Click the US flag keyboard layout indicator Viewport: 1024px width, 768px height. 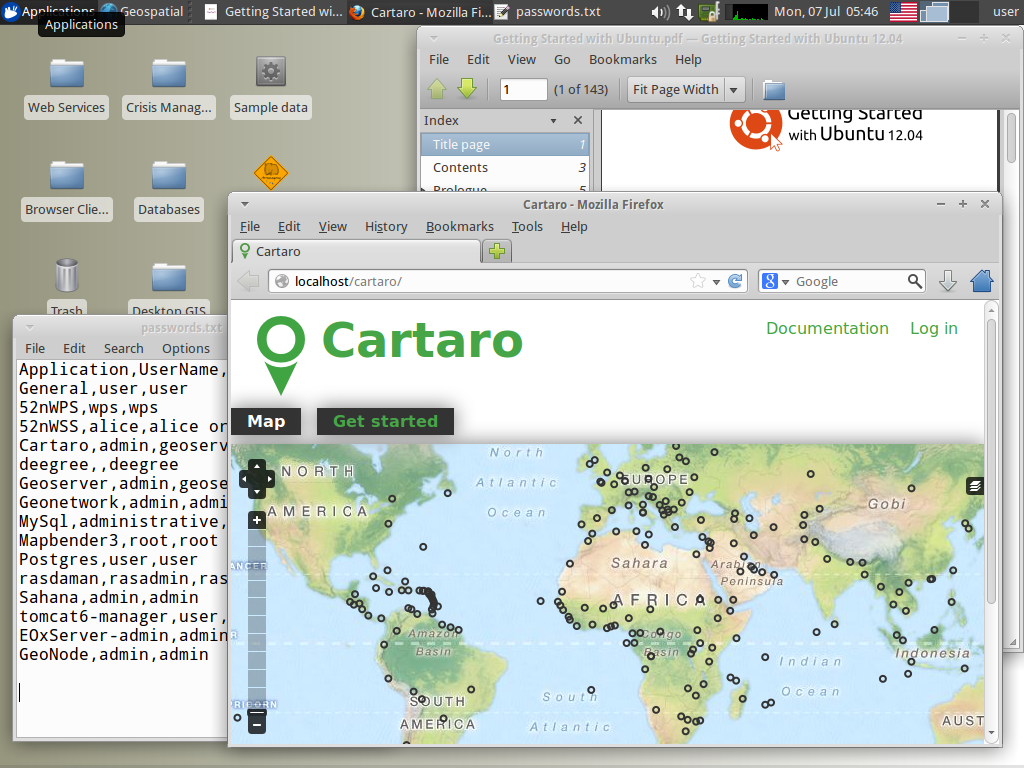click(x=903, y=12)
